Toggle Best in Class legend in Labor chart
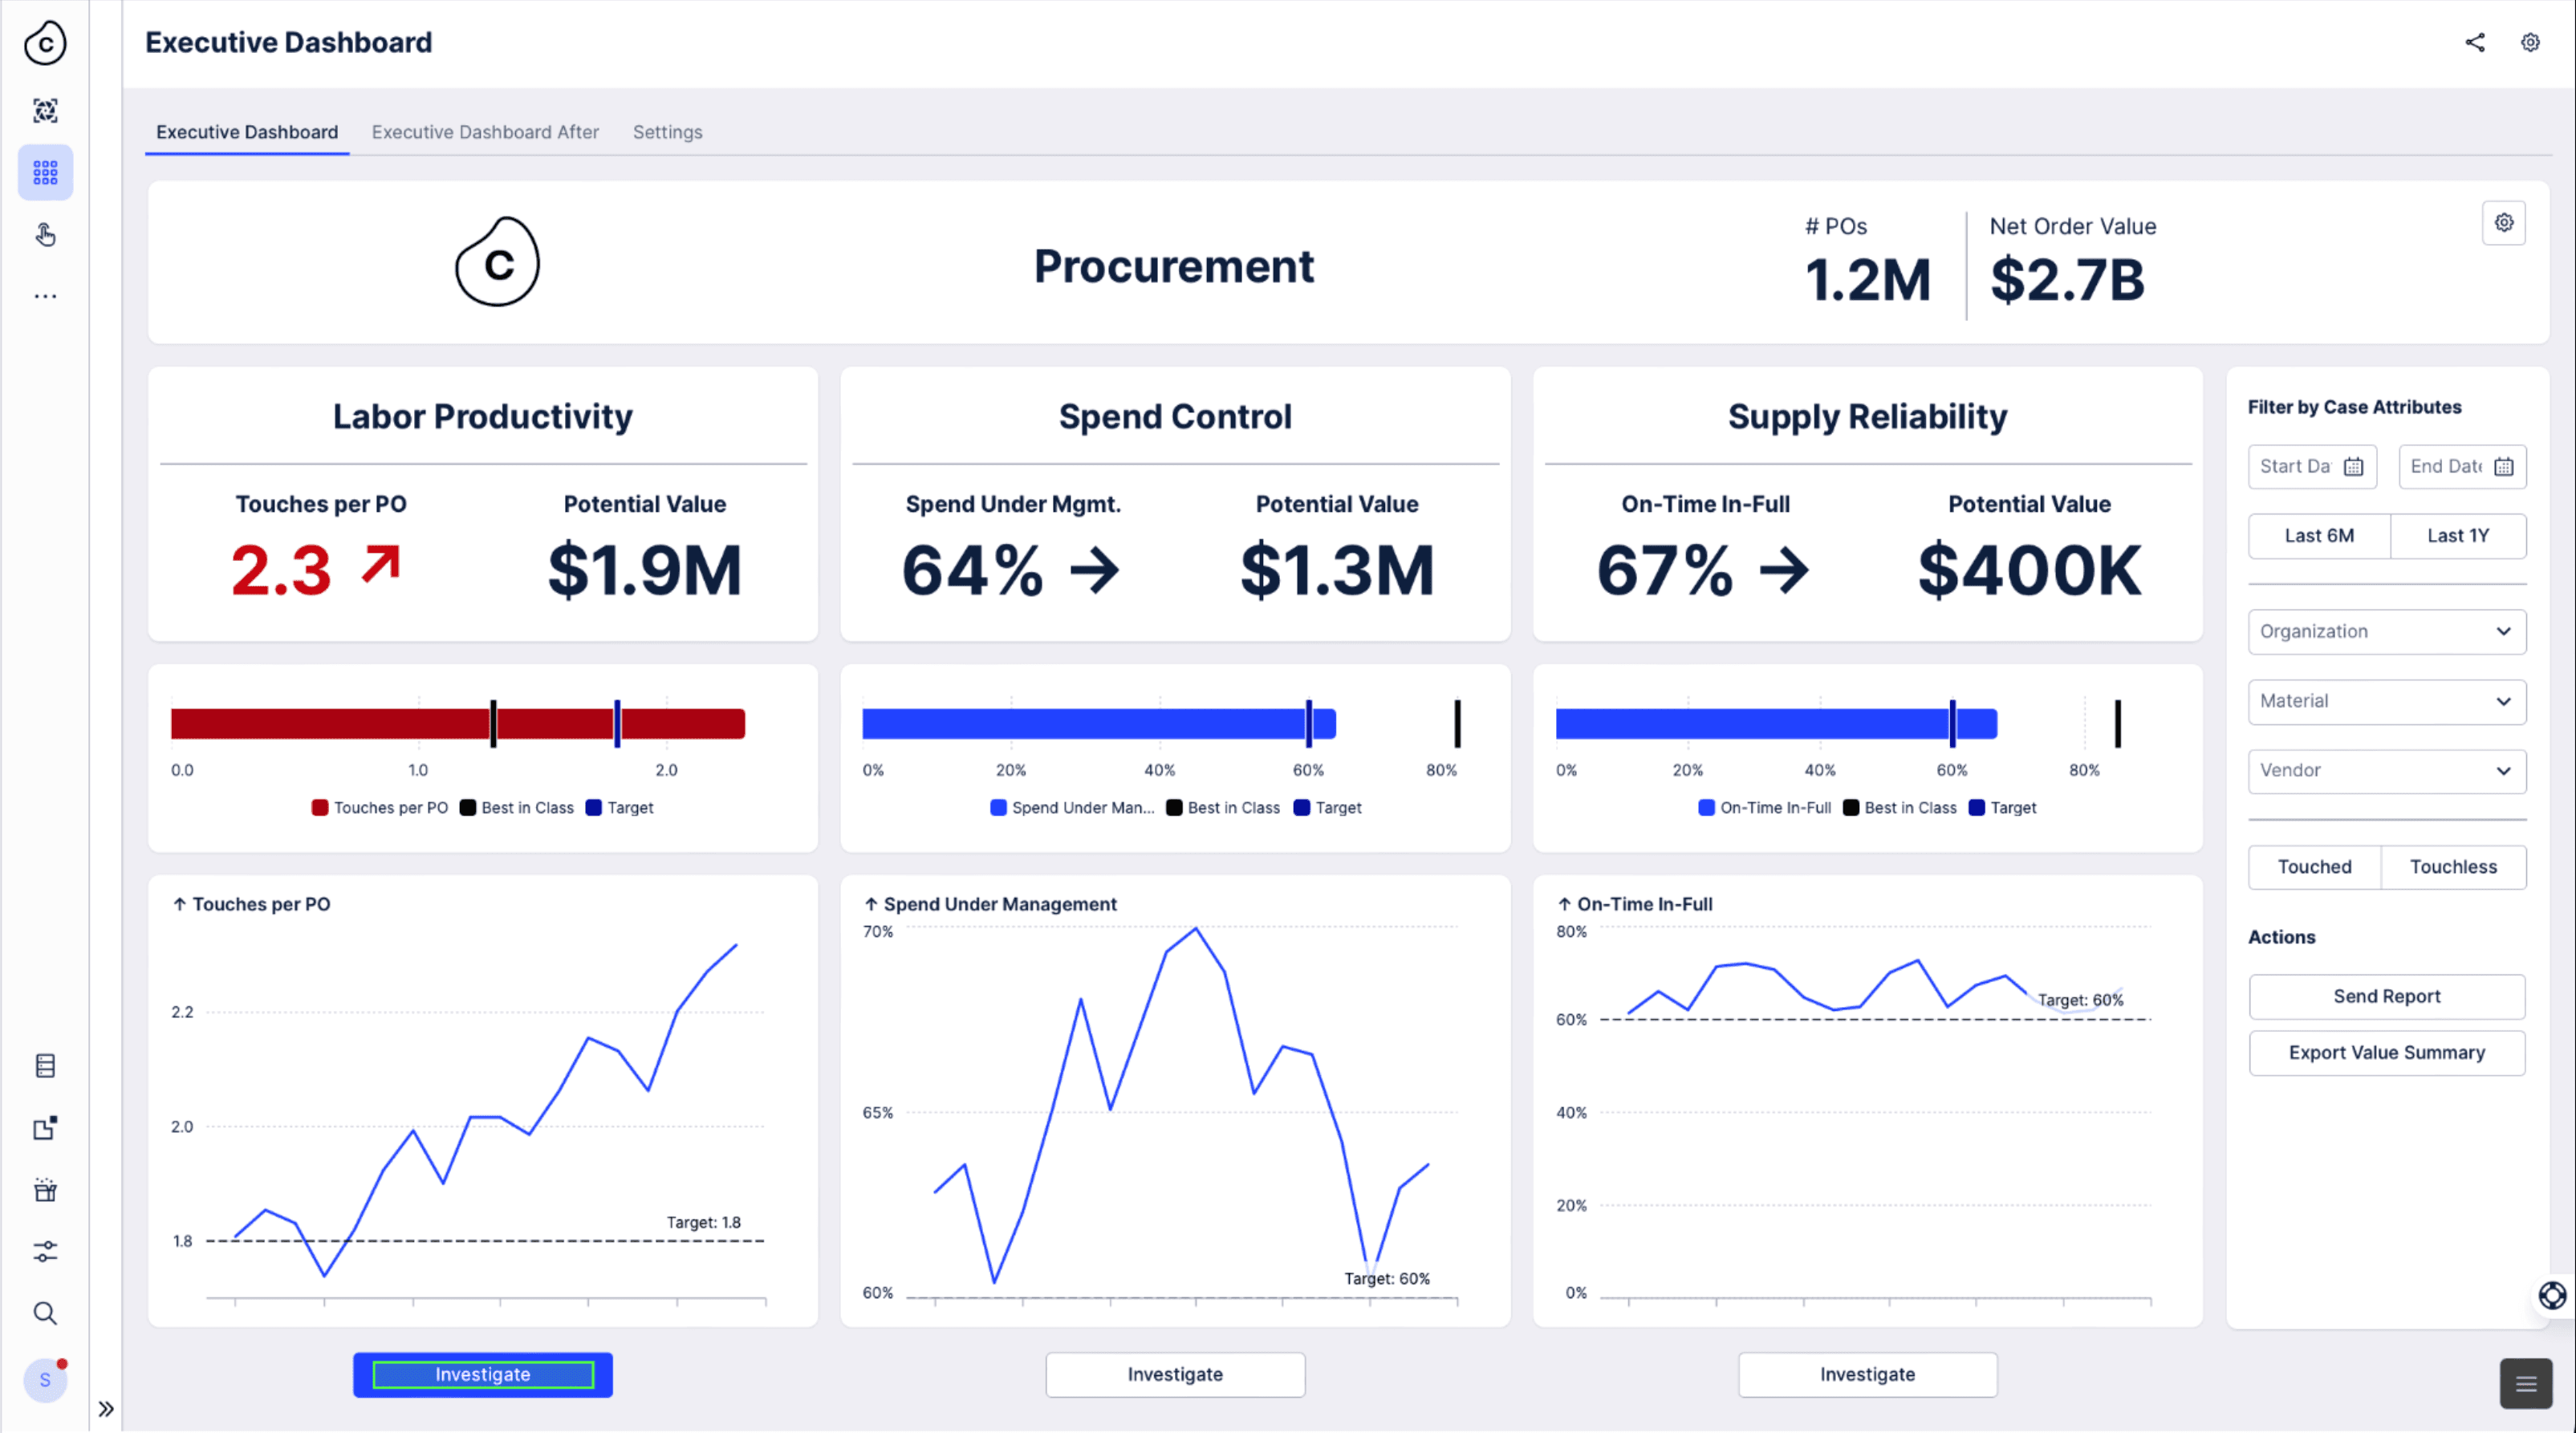 (x=517, y=808)
